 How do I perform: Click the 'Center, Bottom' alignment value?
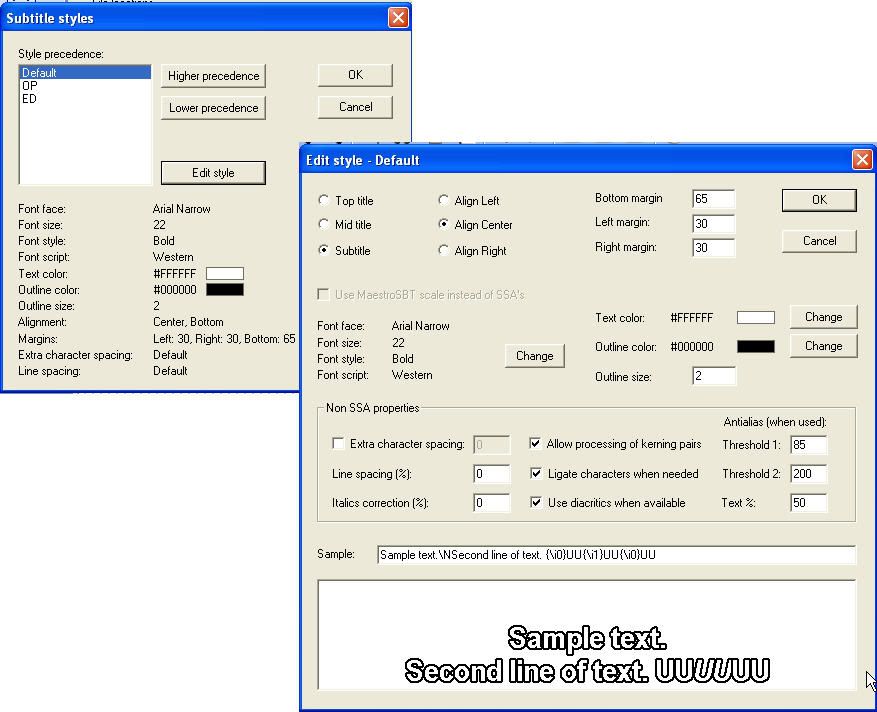tap(188, 322)
